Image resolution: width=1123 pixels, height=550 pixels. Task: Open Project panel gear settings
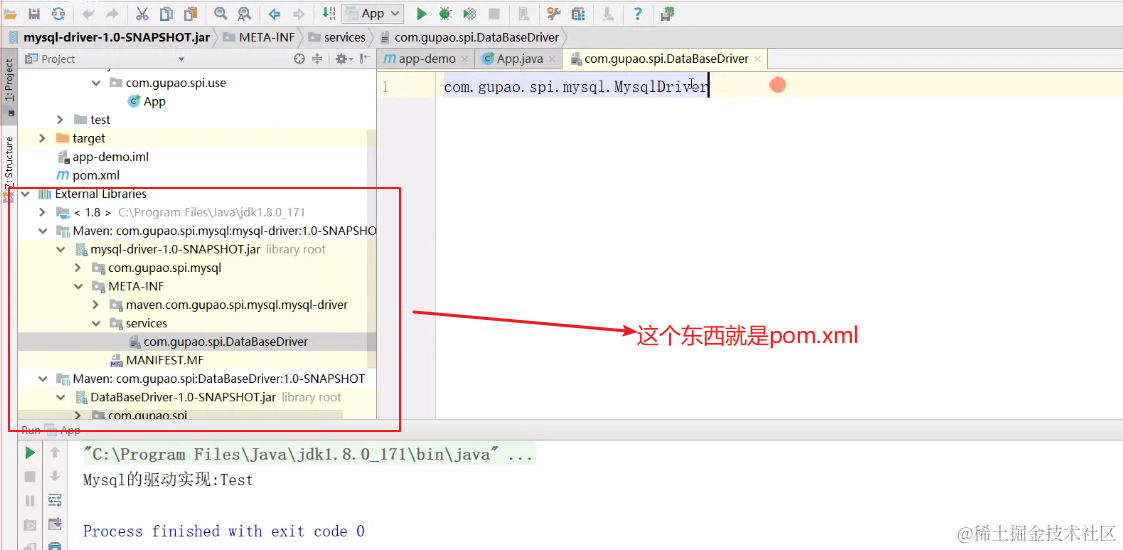click(343, 59)
